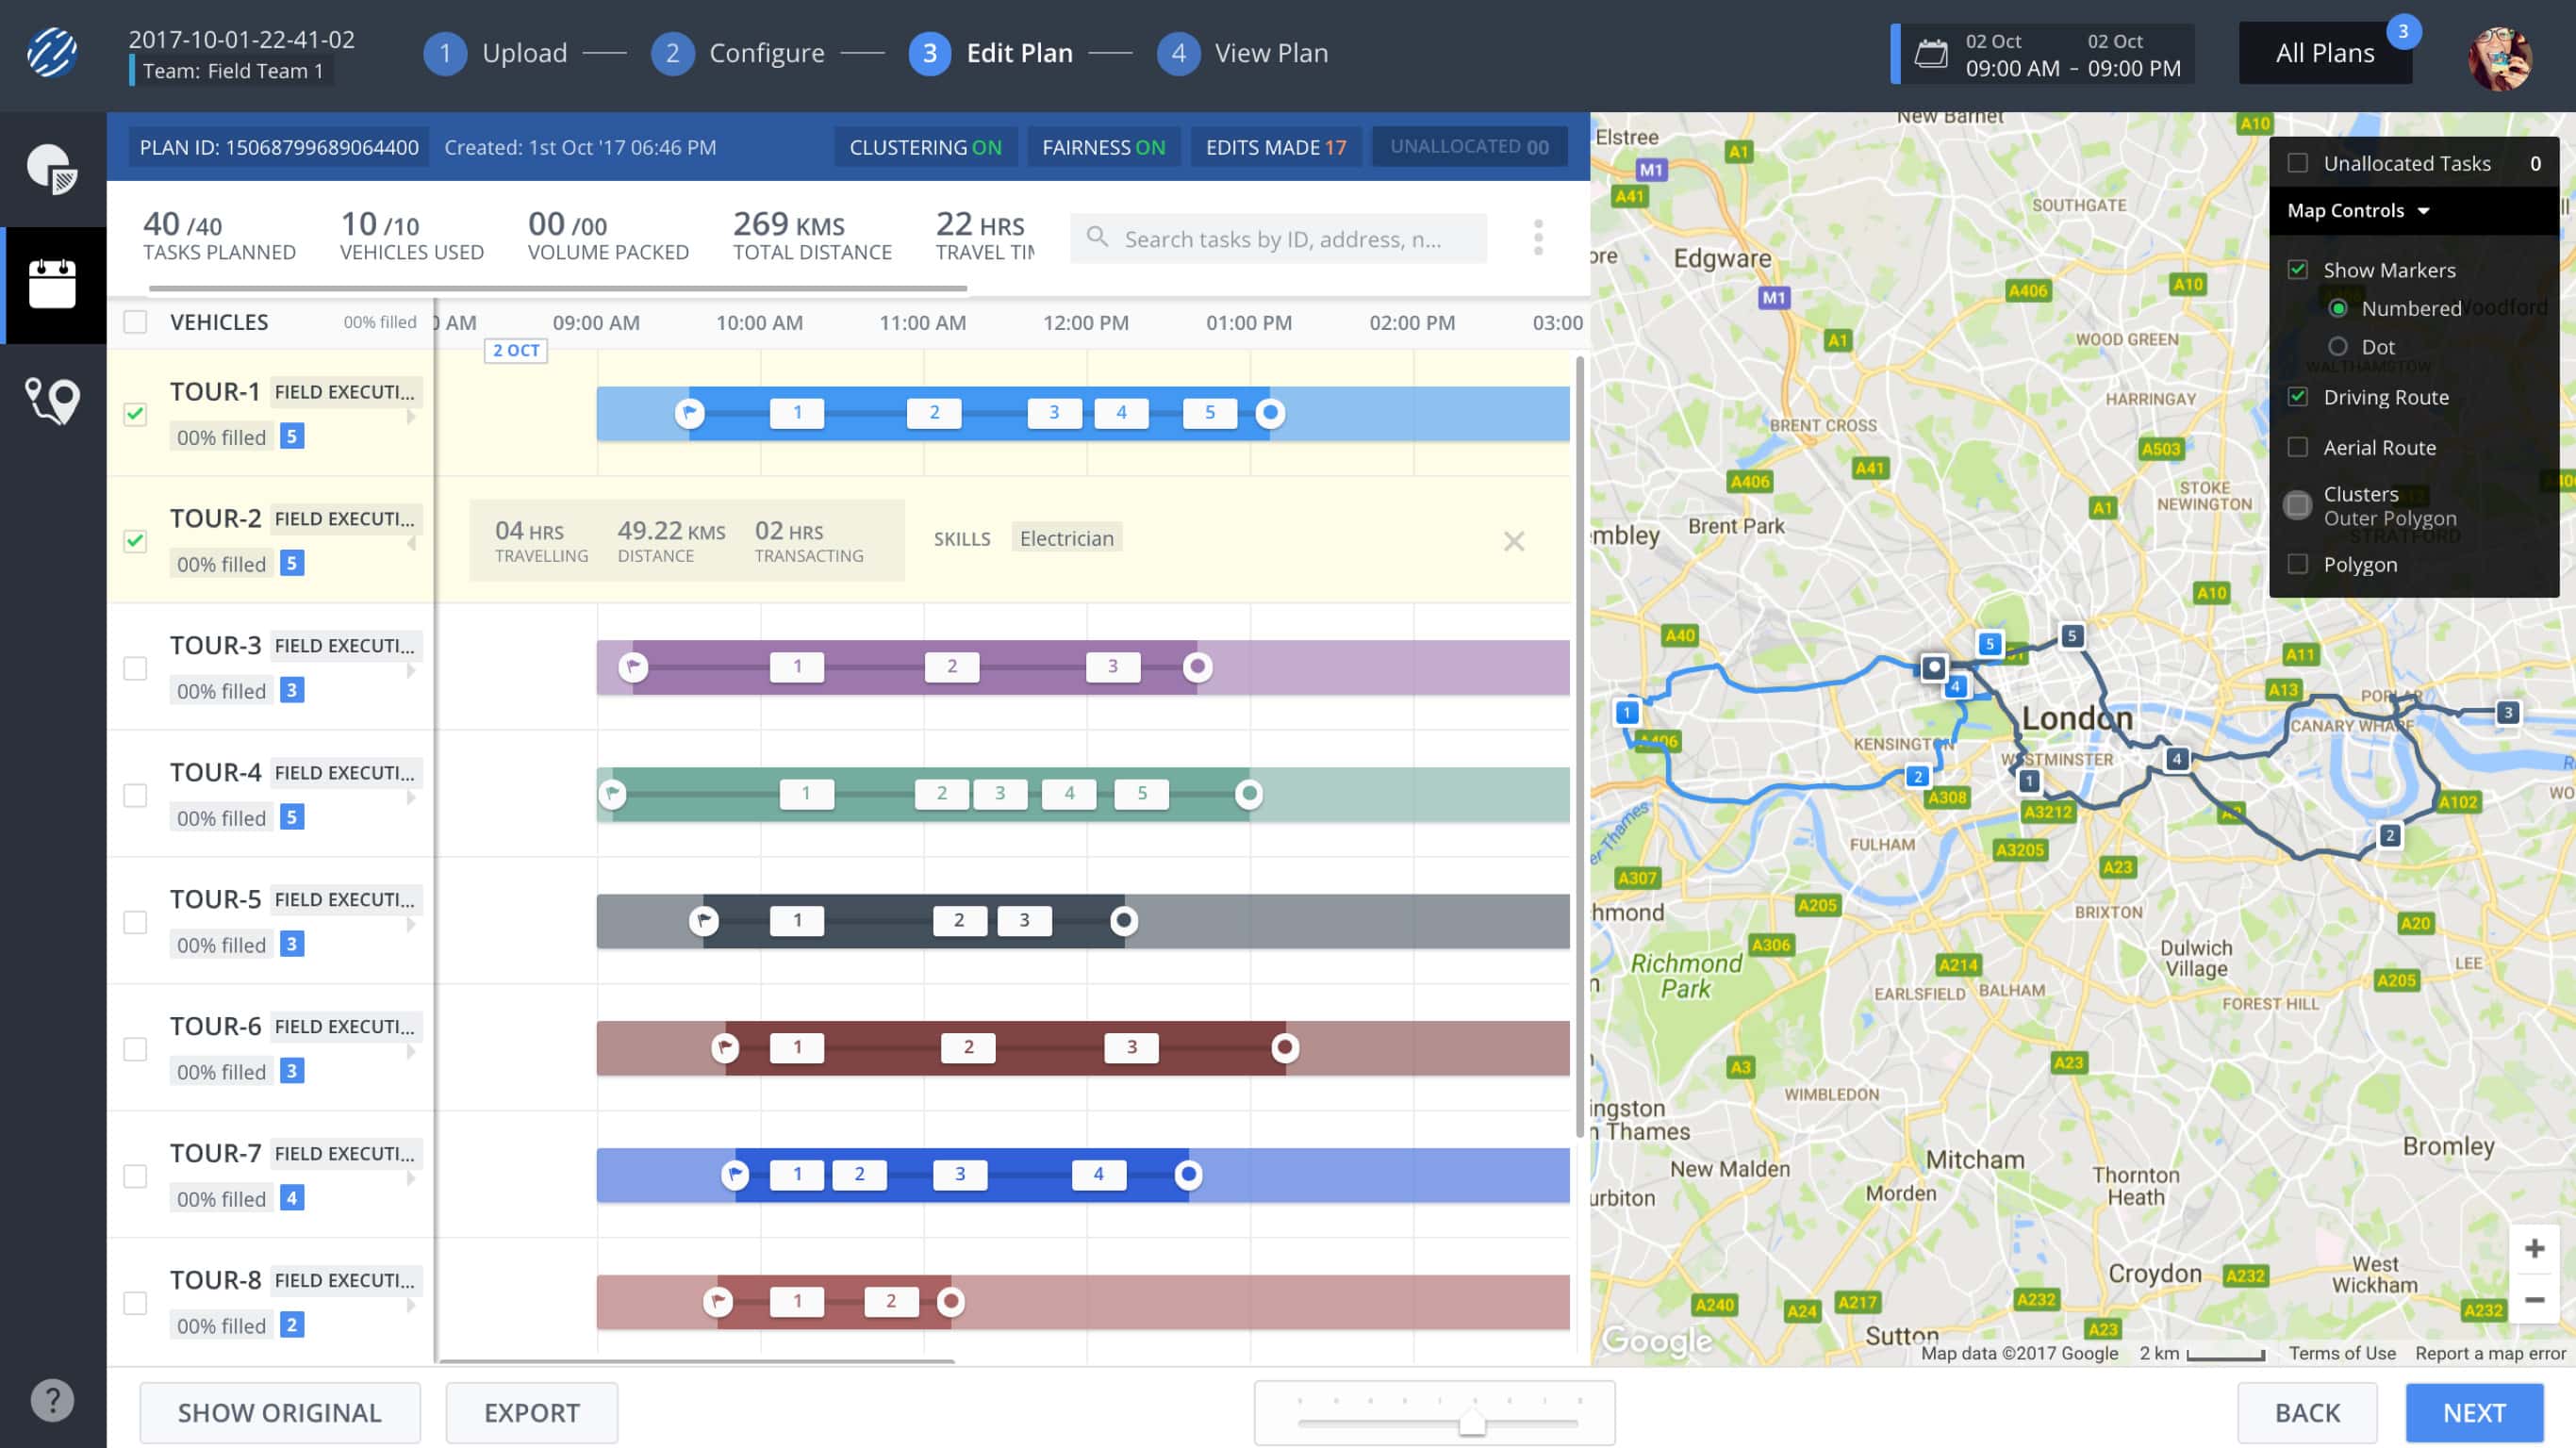Click the search magnifier icon in the tasks search bar

click(1098, 238)
